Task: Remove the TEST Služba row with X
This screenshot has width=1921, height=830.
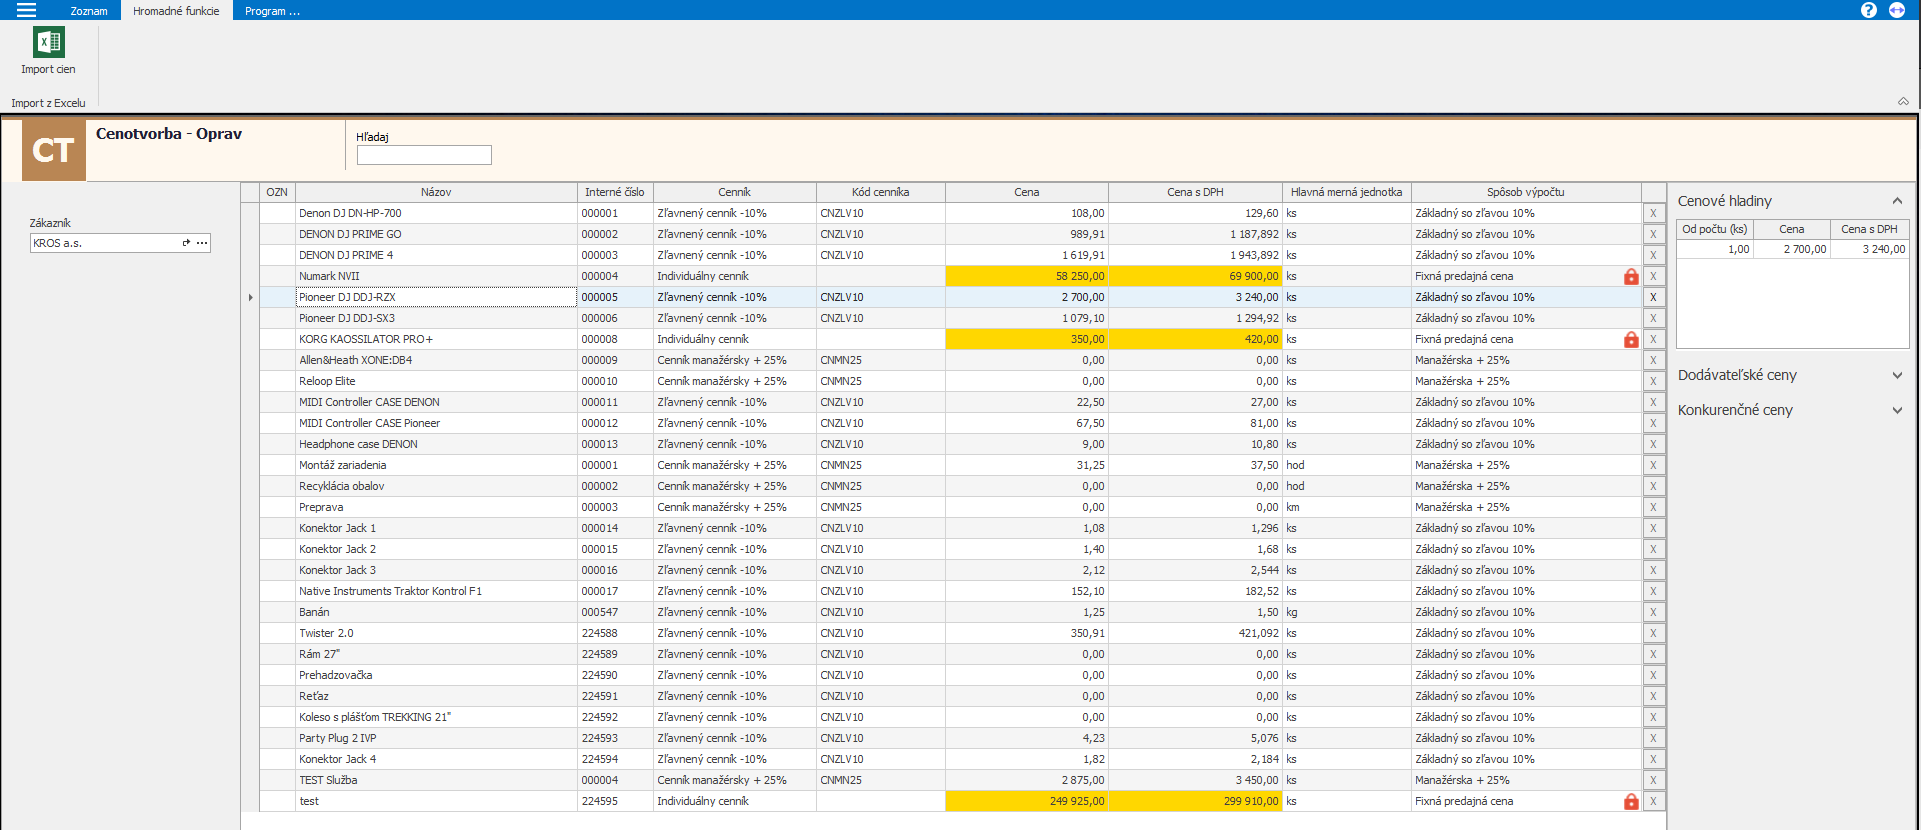Action: pyautogui.click(x=1653, y=780)
